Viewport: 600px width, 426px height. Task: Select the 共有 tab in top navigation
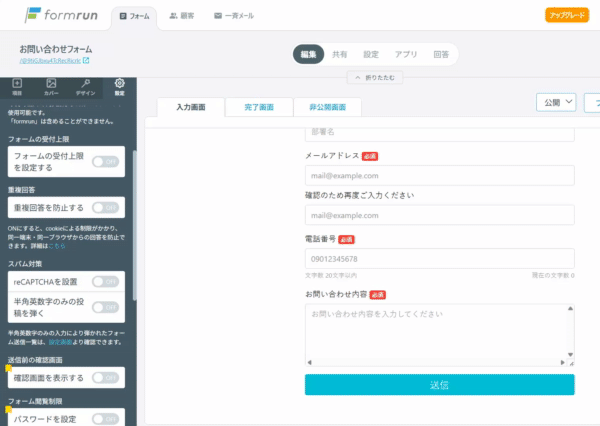pyautogui.click(x=340, y=55)
